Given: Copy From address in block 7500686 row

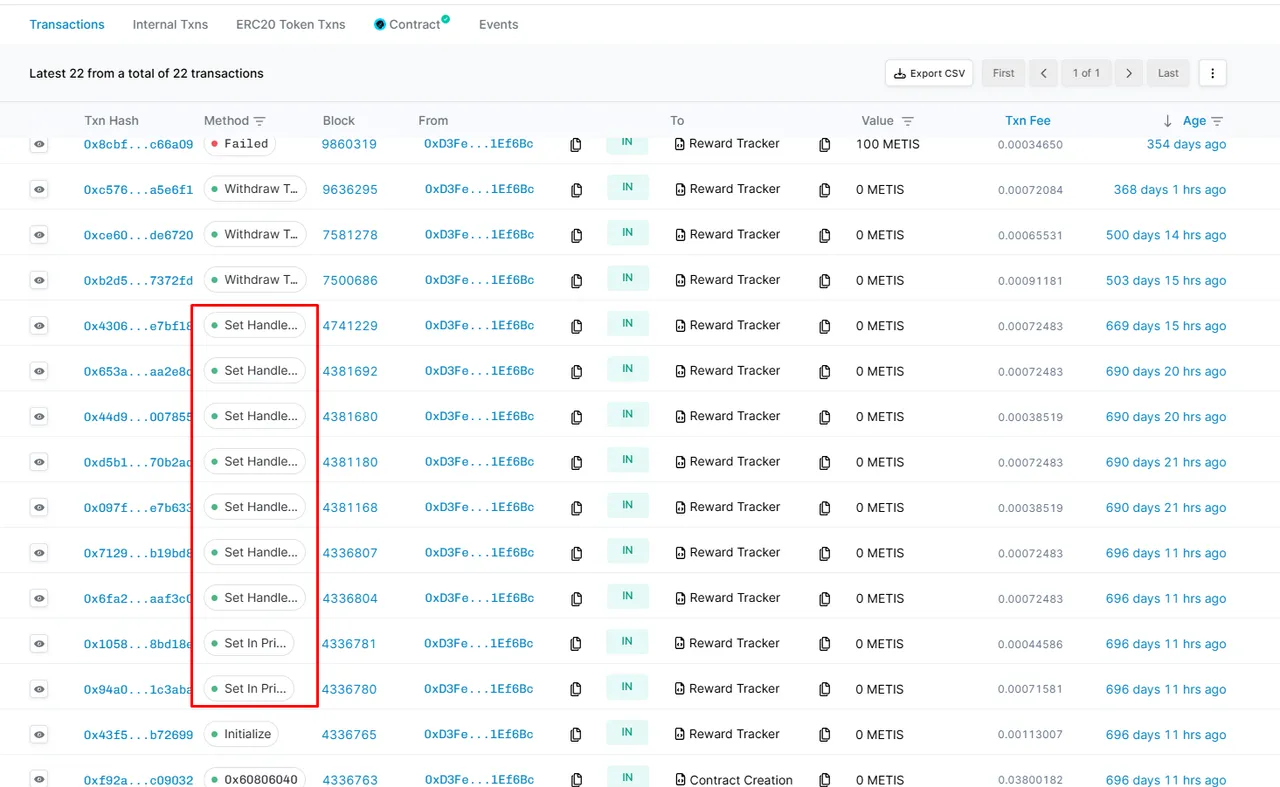Looking at the screenshot, I should [576, 281].
